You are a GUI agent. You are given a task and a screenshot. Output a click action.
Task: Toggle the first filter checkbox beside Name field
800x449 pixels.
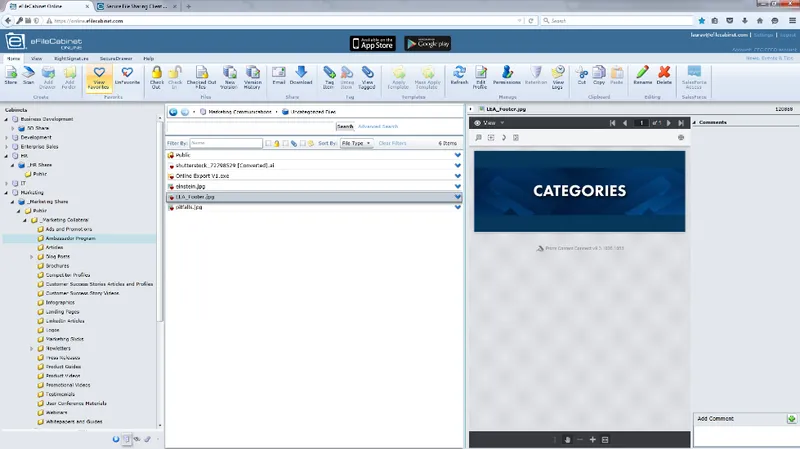268,143
